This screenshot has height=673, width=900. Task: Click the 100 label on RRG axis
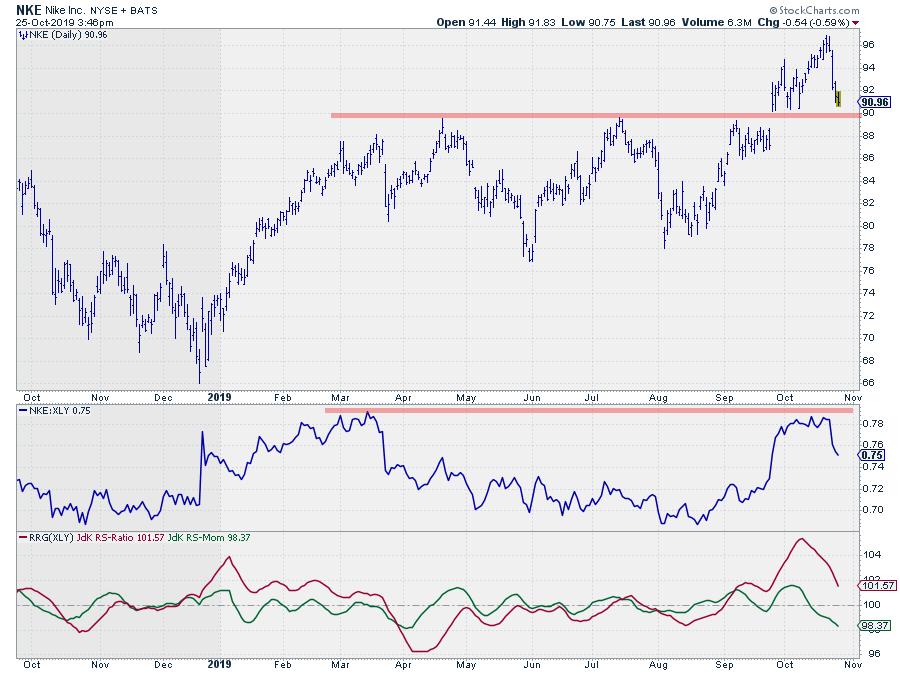coord(872,605)
